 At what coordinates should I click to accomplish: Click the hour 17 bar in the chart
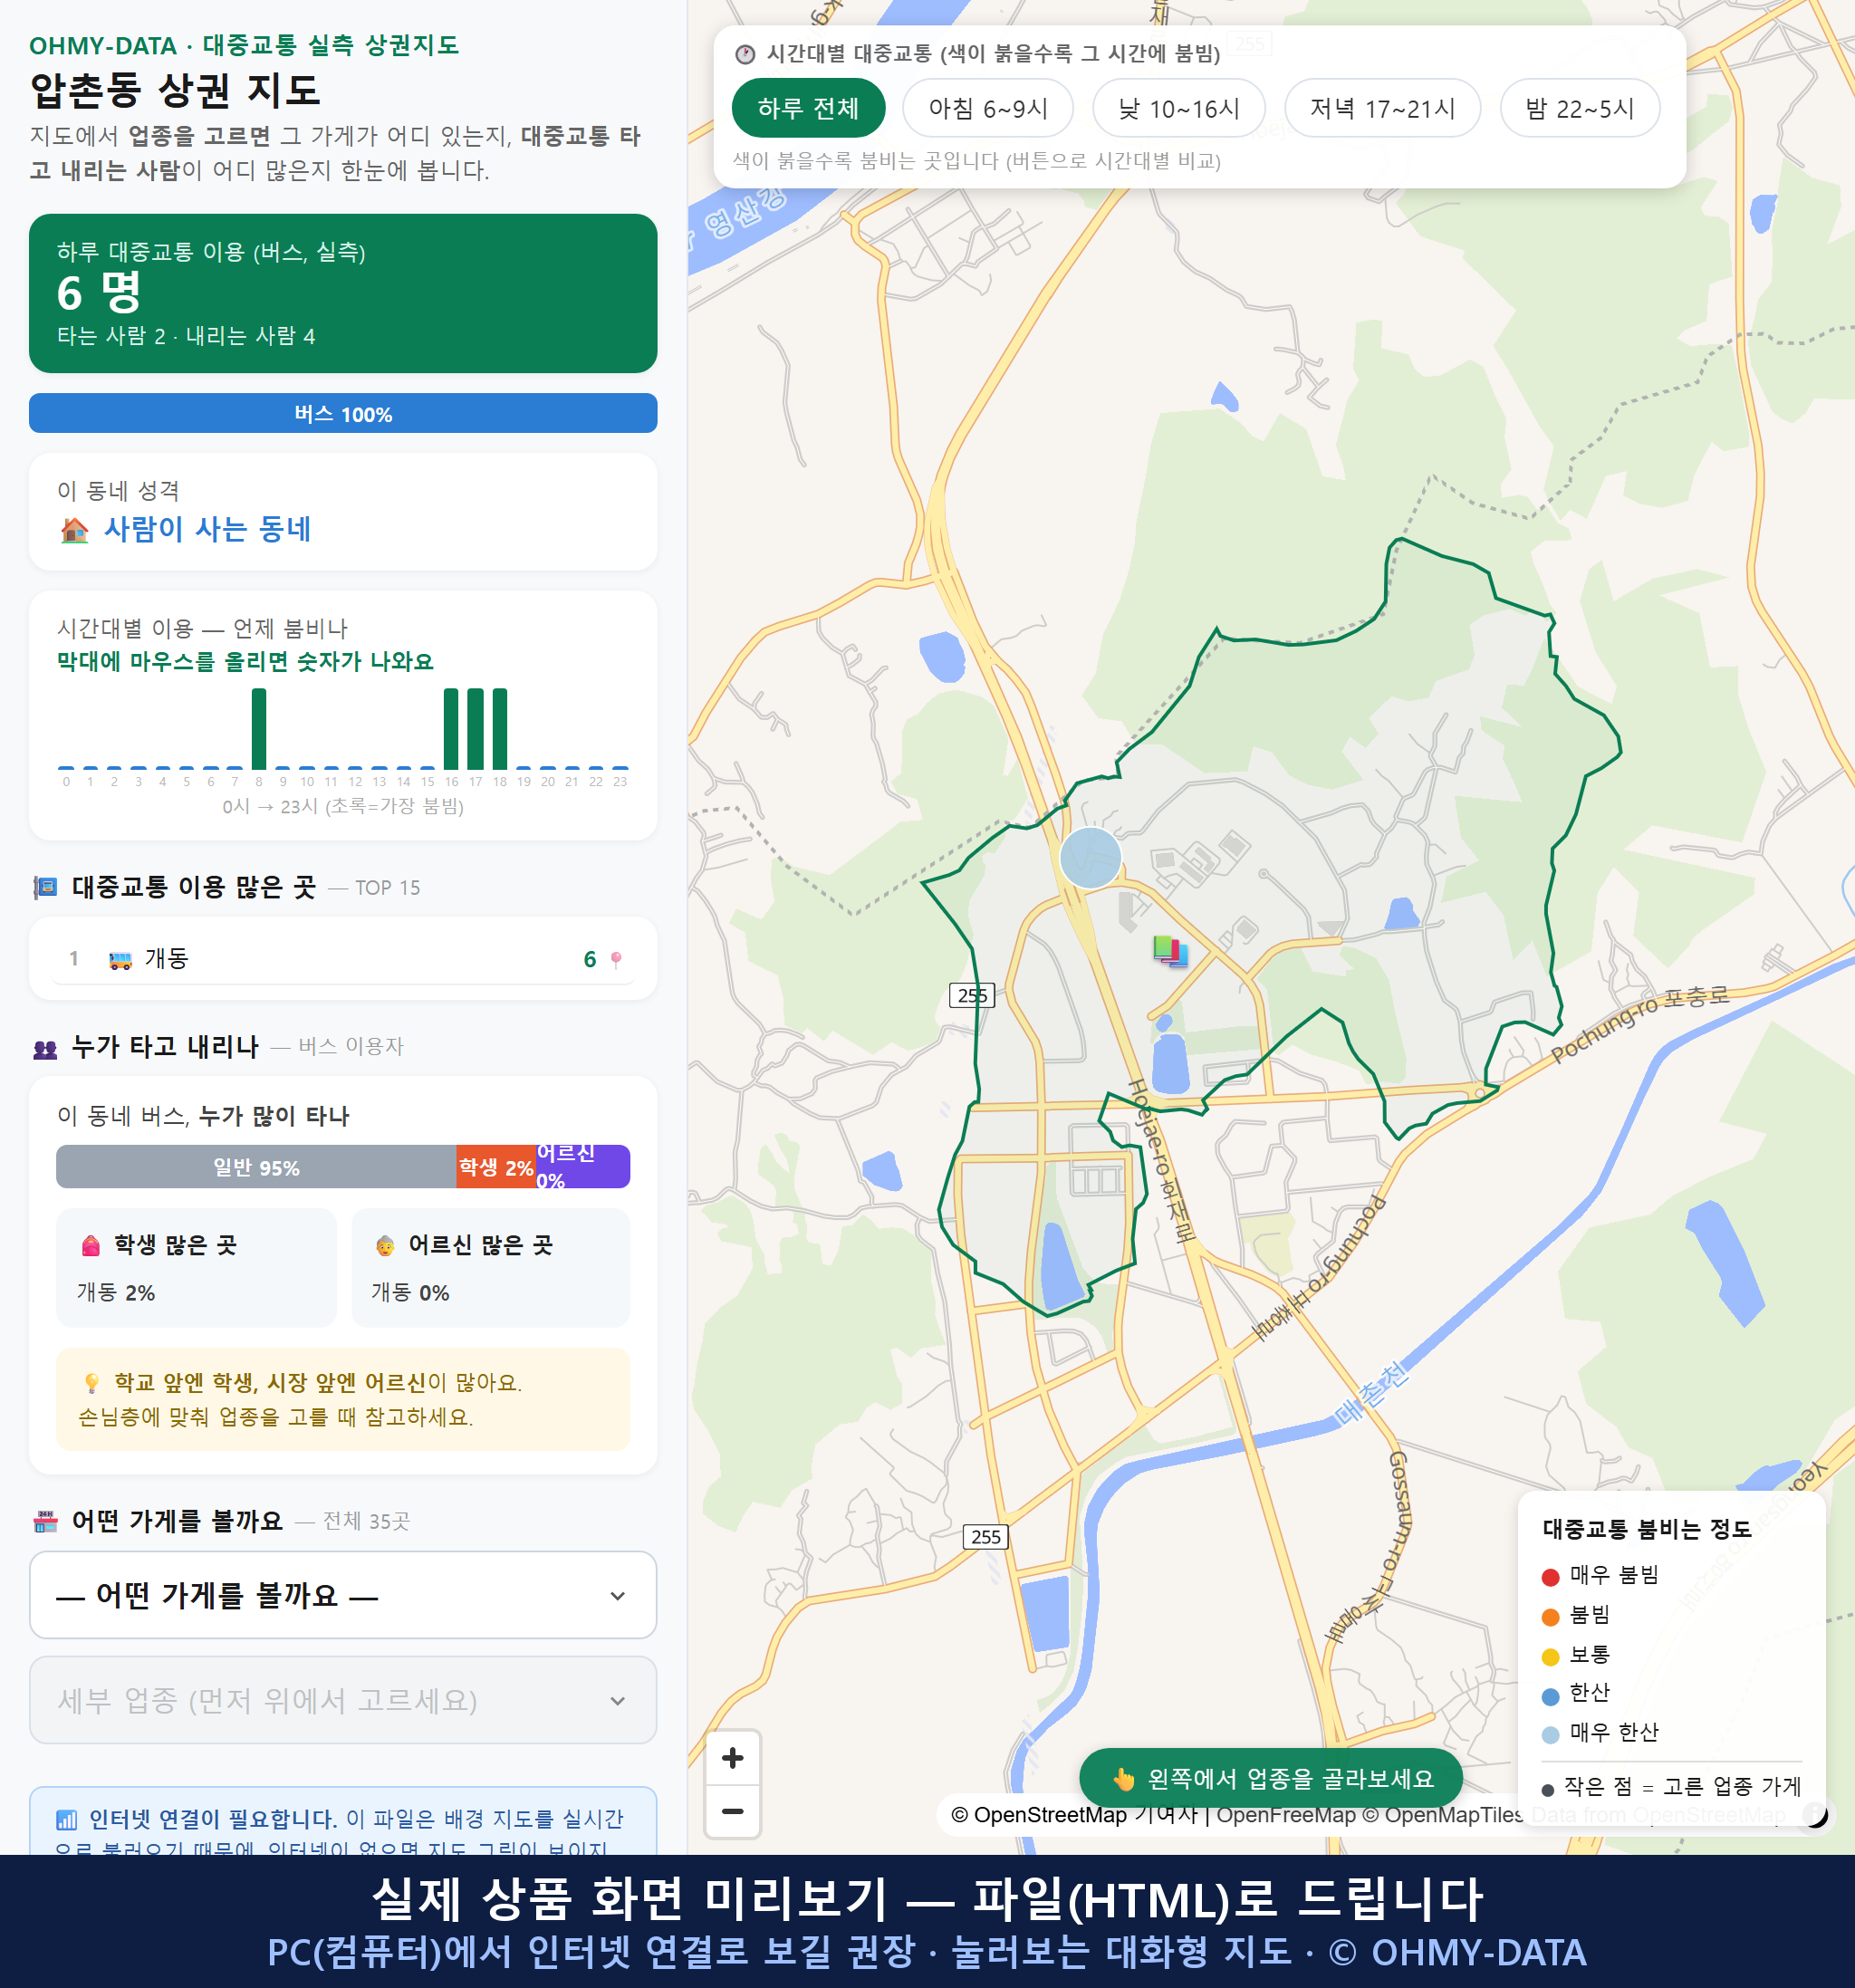(475, 729)
